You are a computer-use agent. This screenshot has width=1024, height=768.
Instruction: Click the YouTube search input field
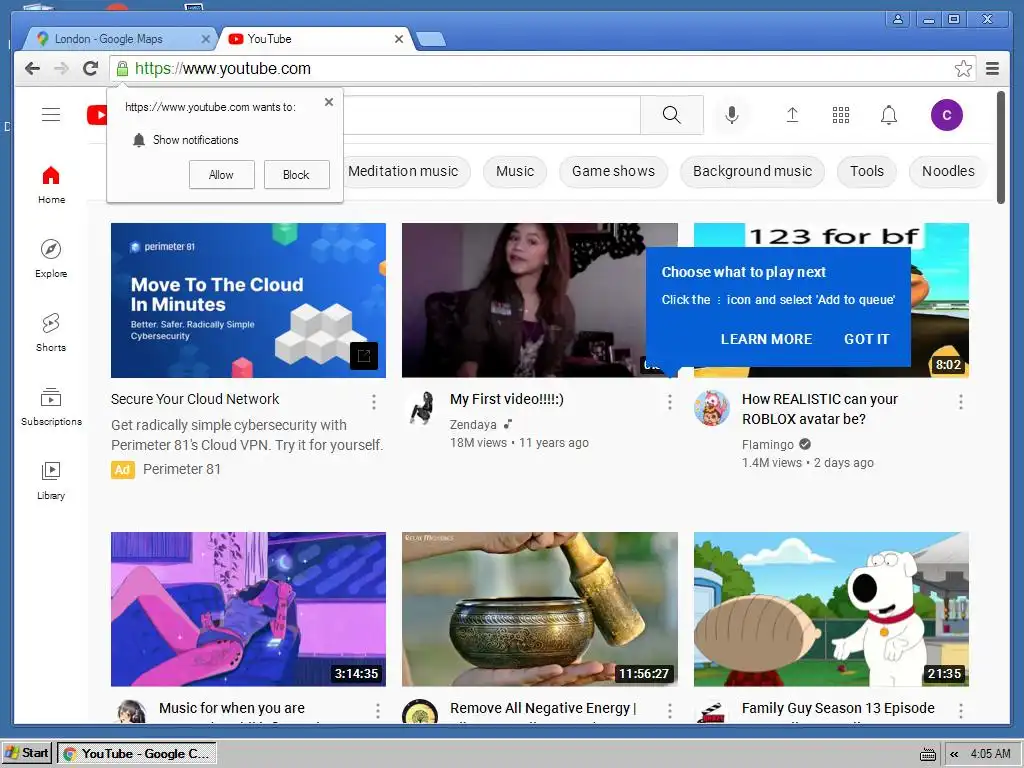point(491,115)
